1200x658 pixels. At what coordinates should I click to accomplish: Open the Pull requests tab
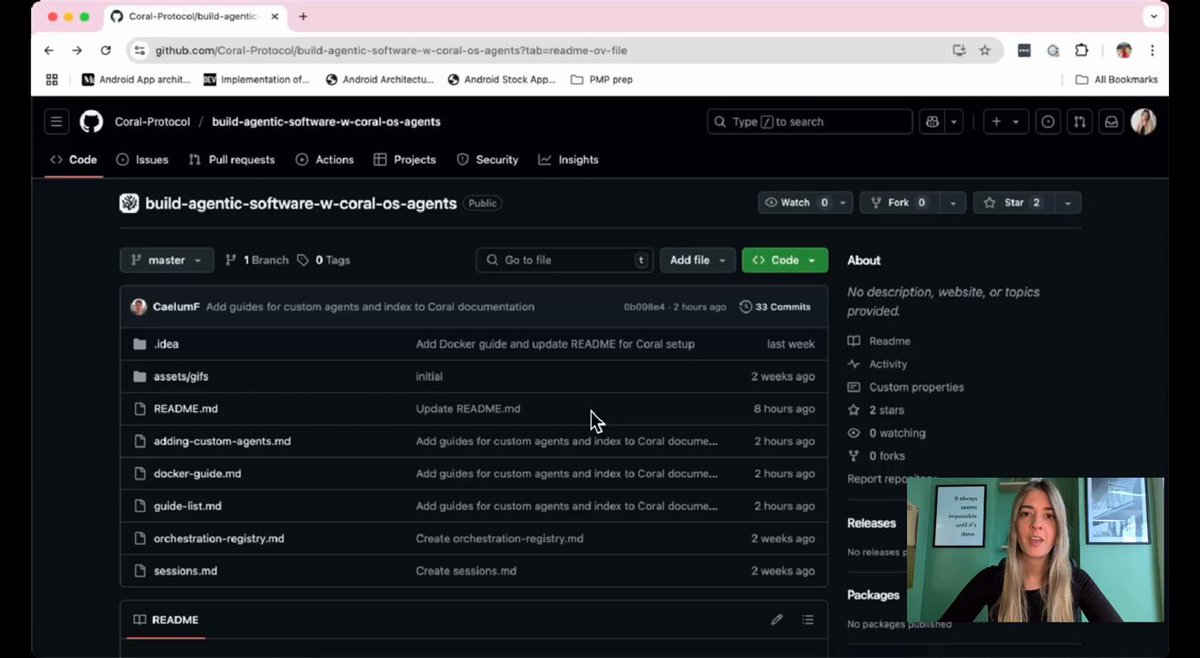pos(231,160)
